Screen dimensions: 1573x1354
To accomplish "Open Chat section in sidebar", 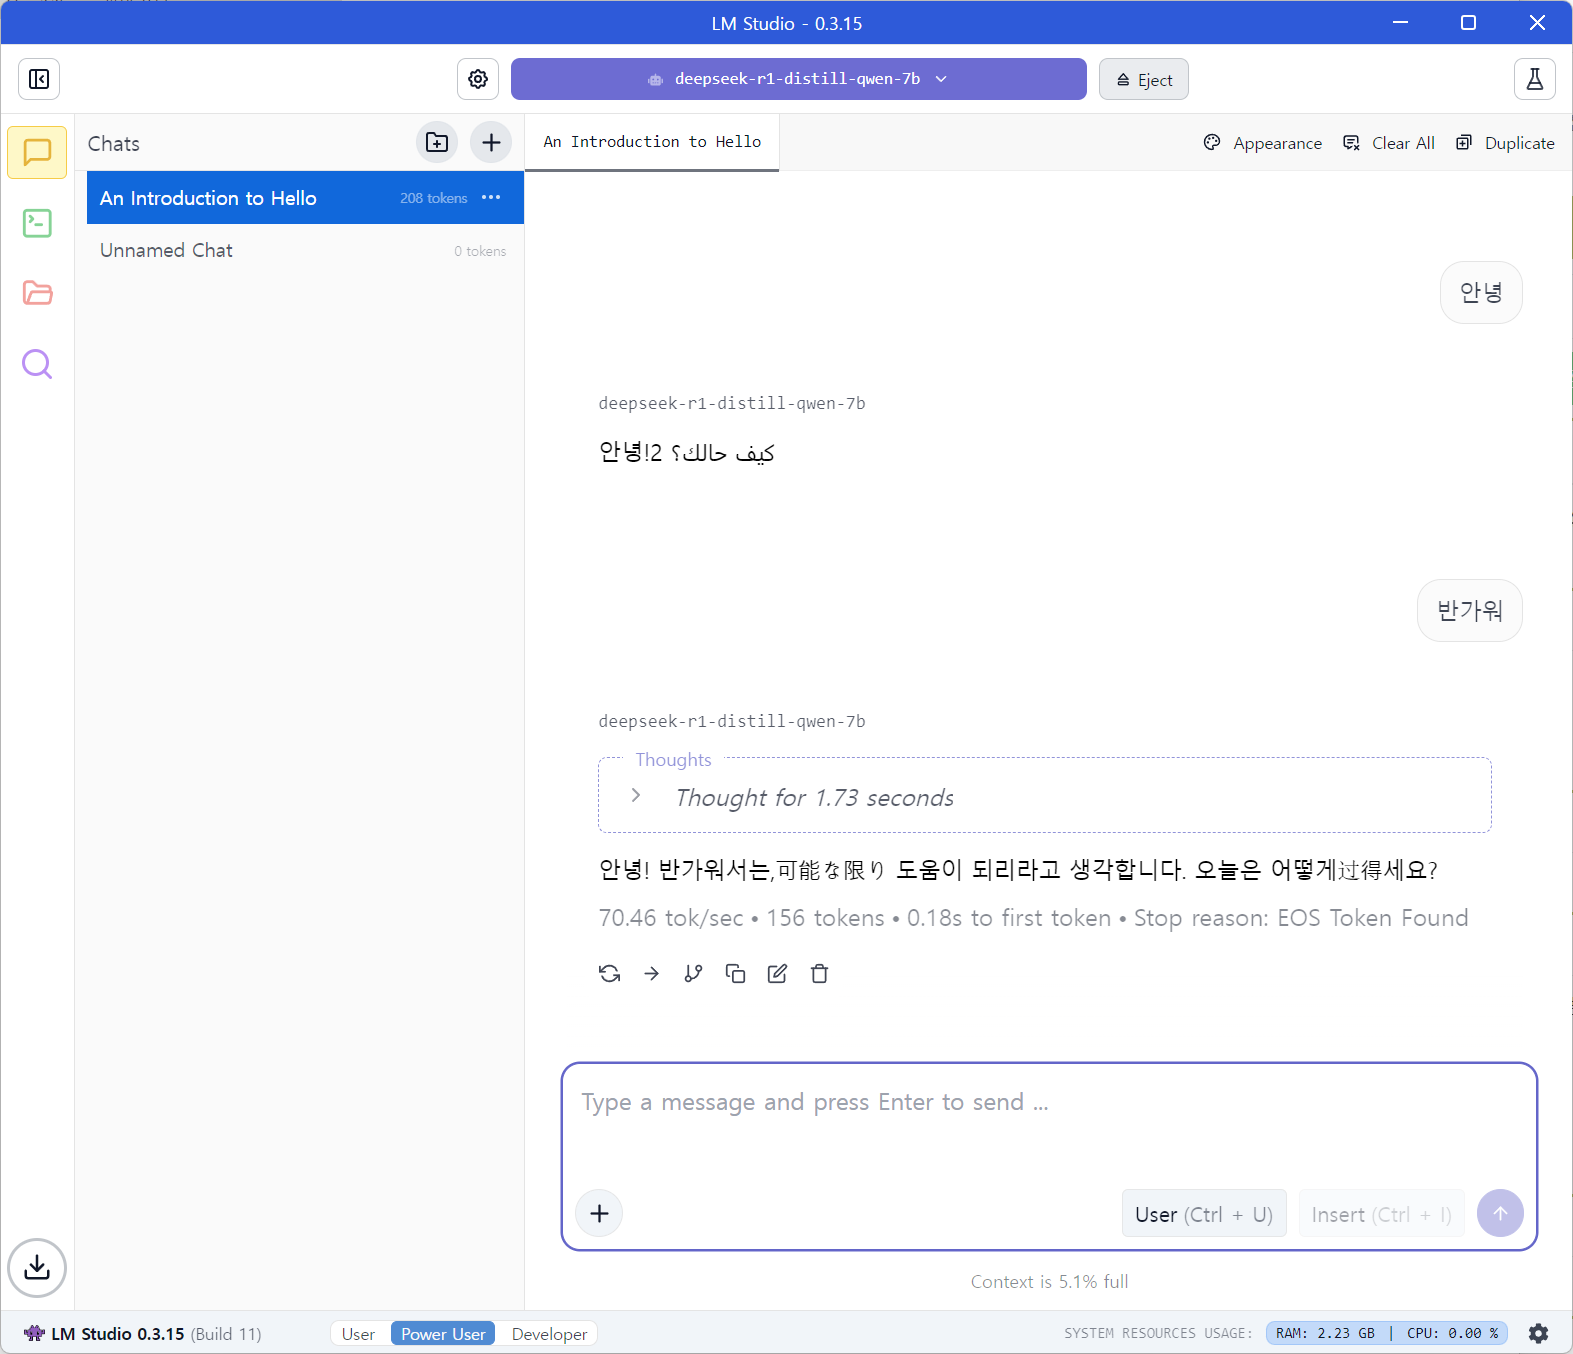I will pyautogui.click(x=37, y=152).
